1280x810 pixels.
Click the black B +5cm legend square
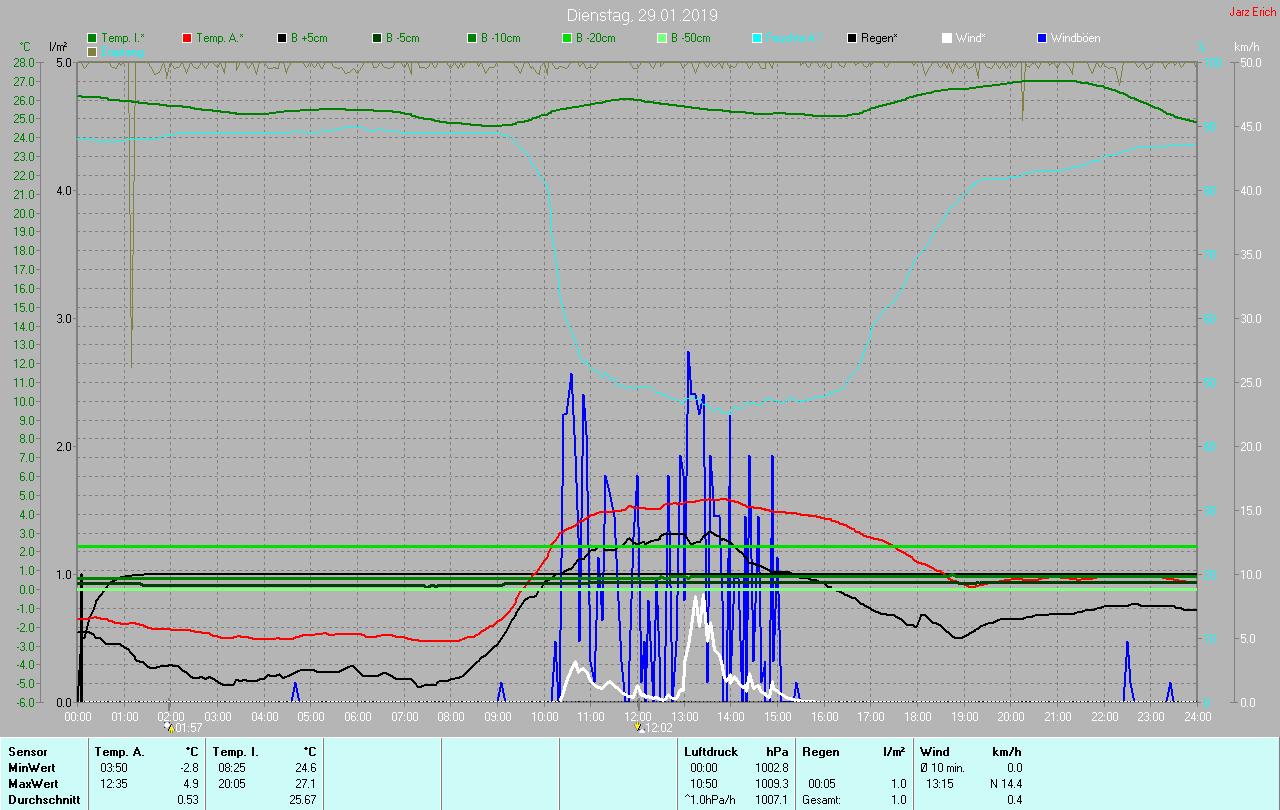click(x=282, y=38)
